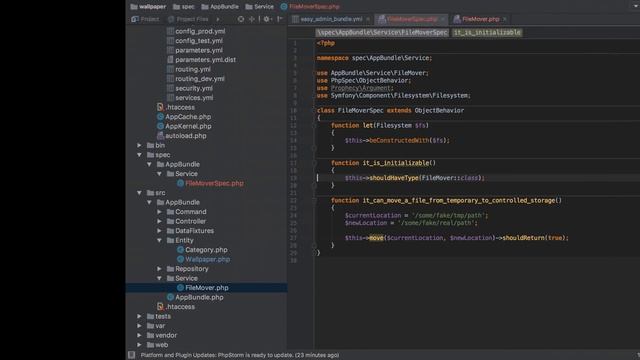Image resolution: width=640 pixels, height=360 pixels.
Task: Click the AppCache.php class icon
Action: click(160, 117)
